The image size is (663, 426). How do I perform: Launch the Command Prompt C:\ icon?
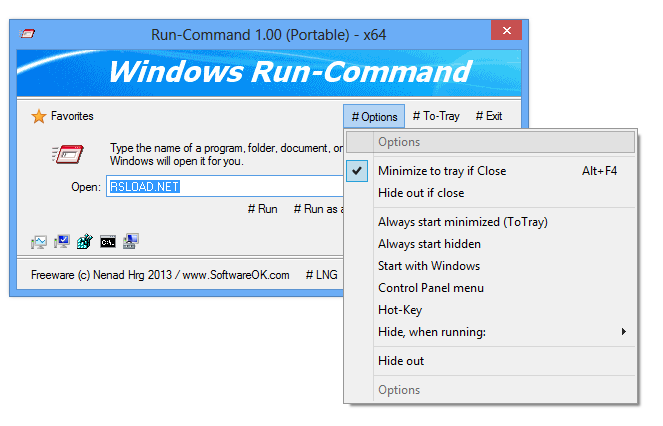108,242
